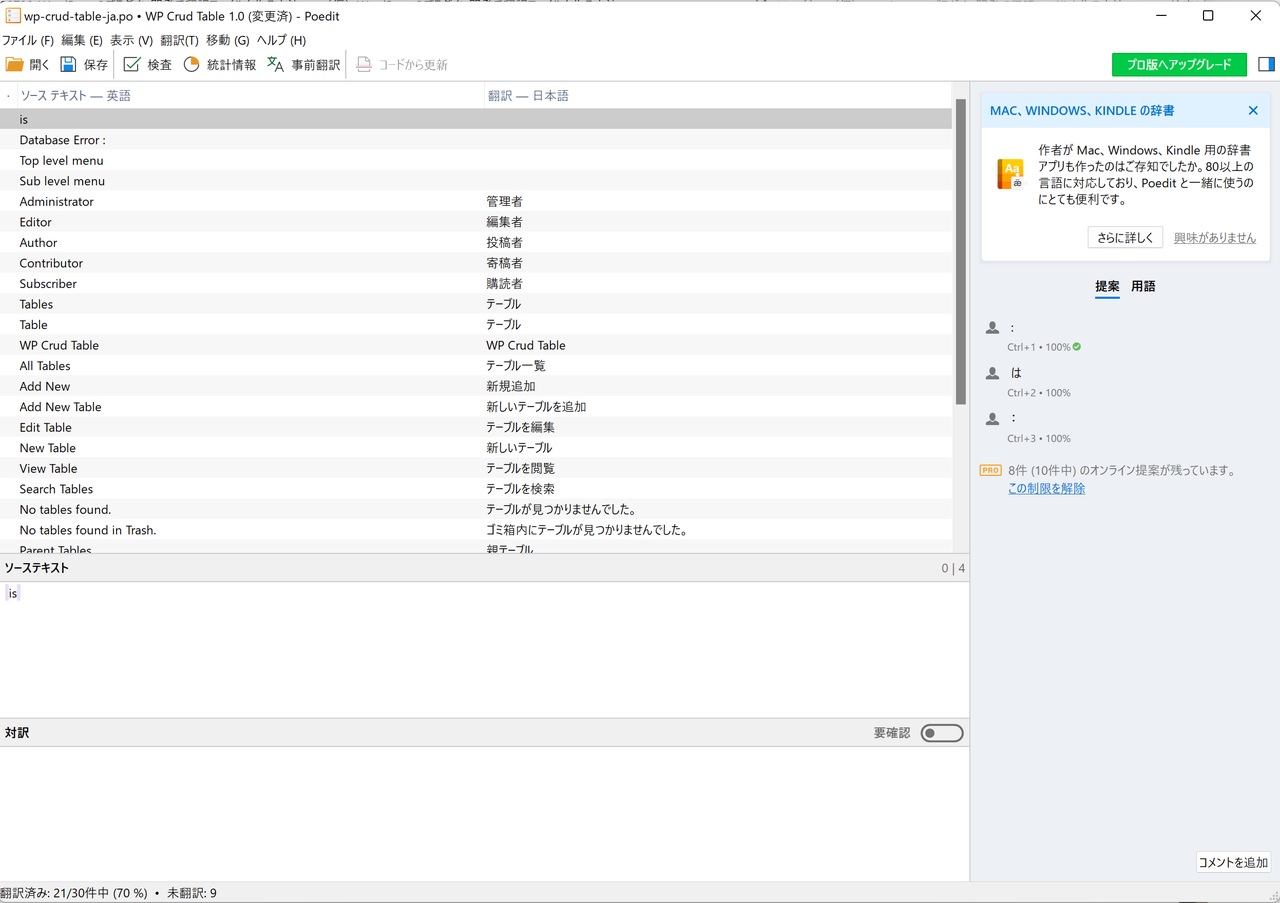Close the dictionary promotion banner

tap(1253, 111)
